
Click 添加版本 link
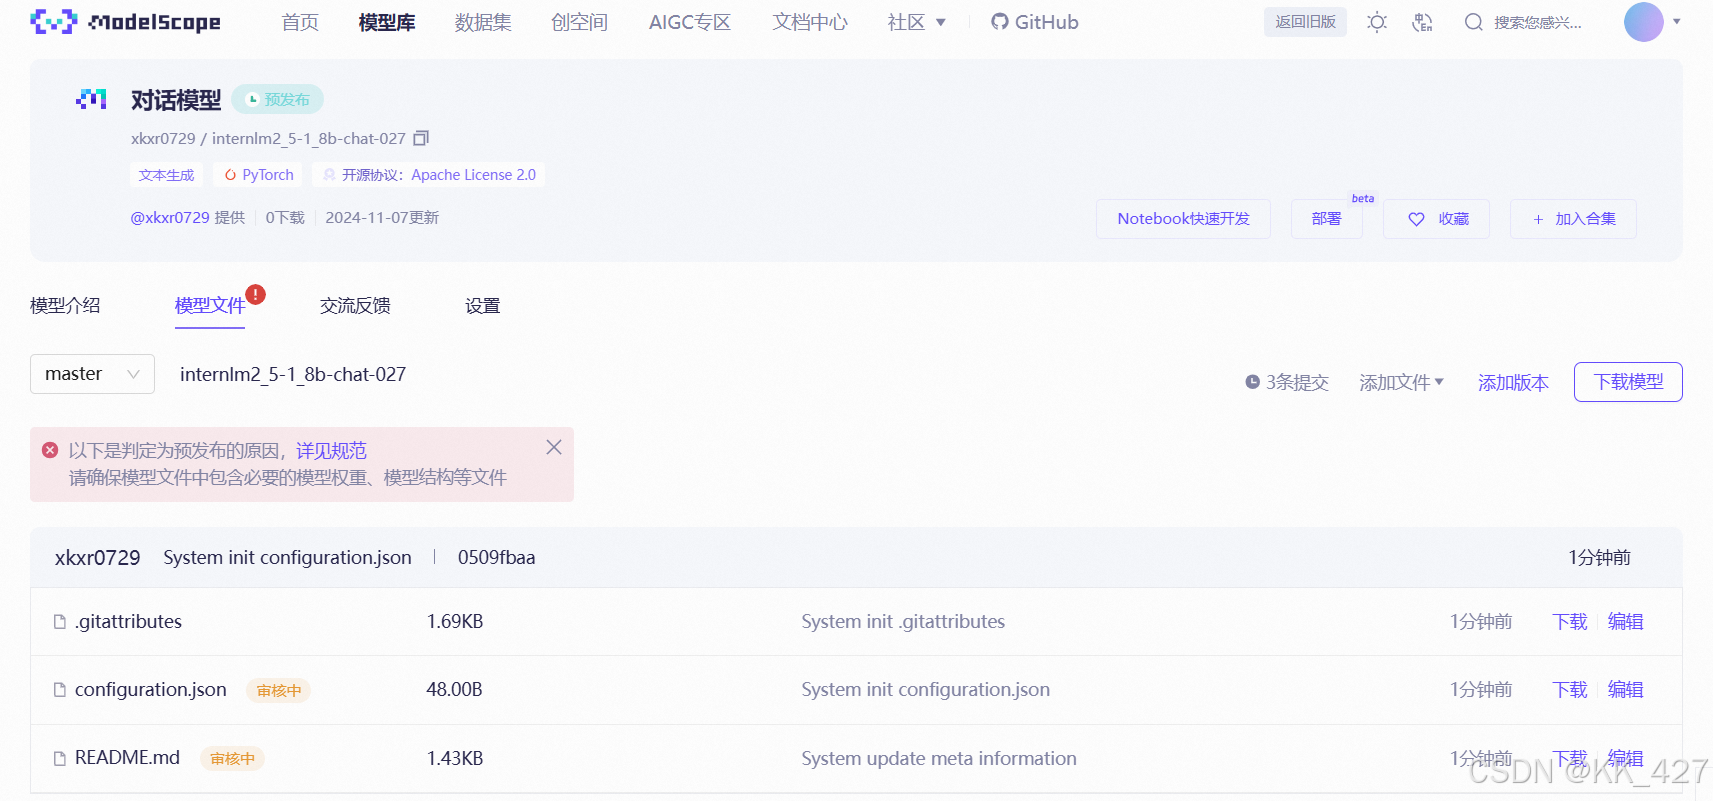tap(1513, 382)
